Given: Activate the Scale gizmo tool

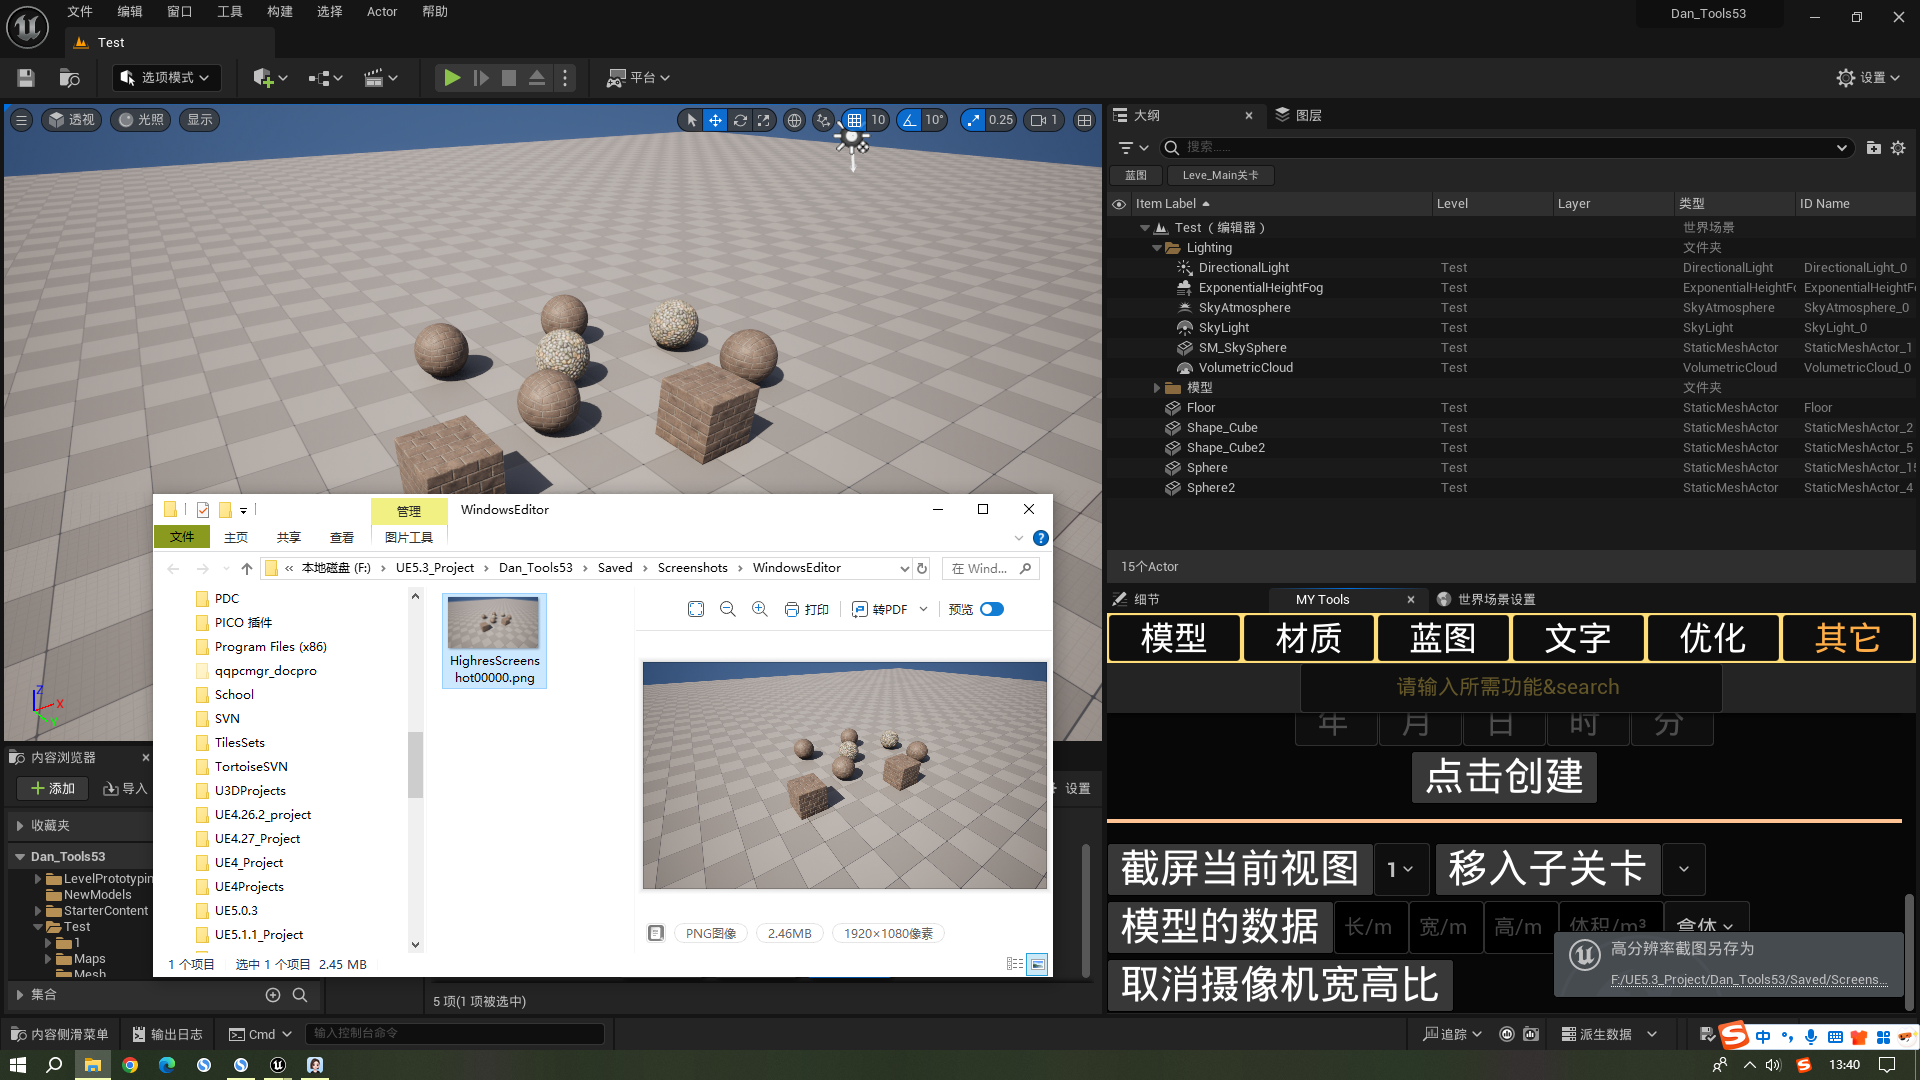Looking at the screenshot, I should (764, 120).
